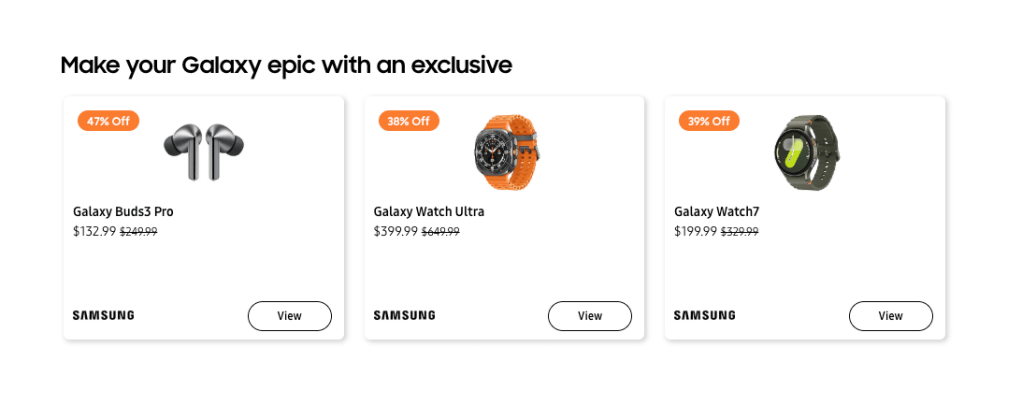Screen dimensions: 1022x405
Task: Click the crossed-out $649.99 original price
Action: (440, 232)
